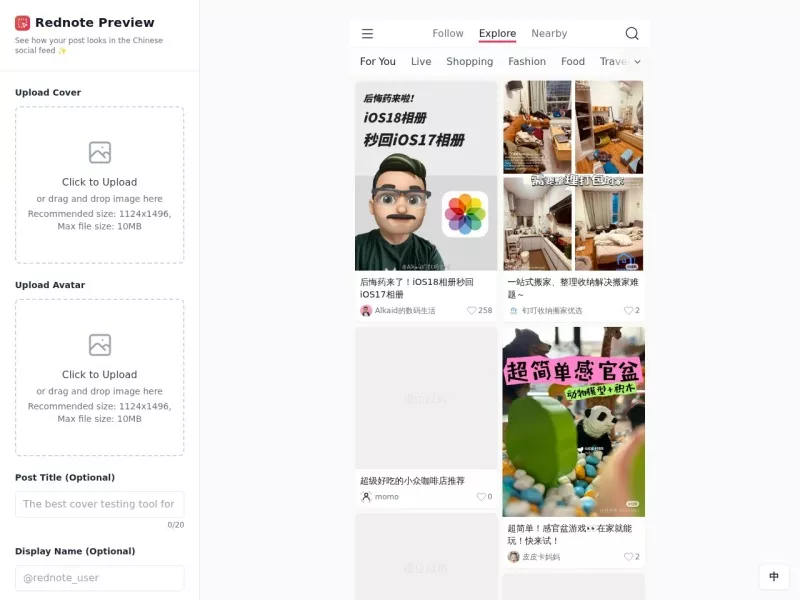Click the moving service author avatar
Viewport: 800px width, 600px height.
[513, 311]
